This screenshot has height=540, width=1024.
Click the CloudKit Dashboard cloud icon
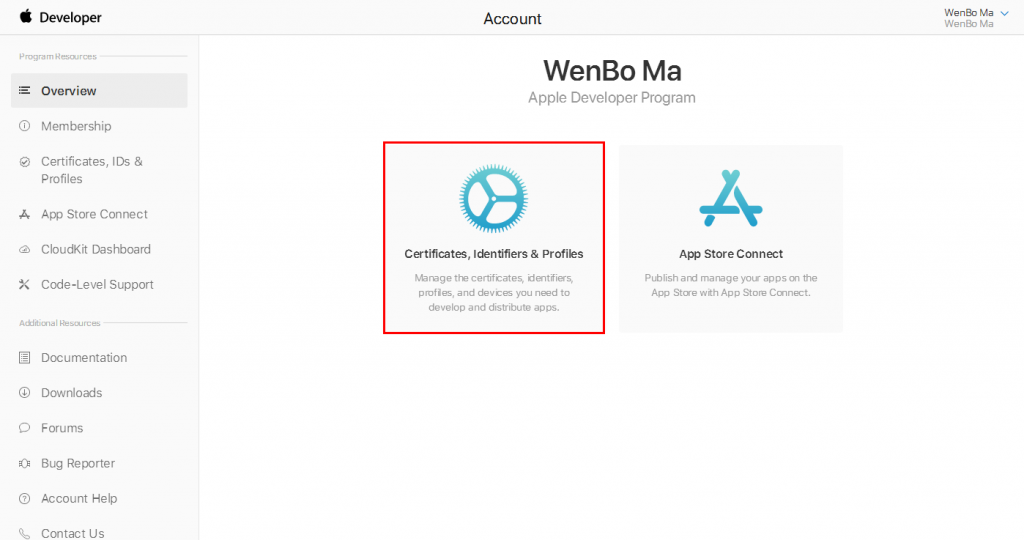click(25, 249)
